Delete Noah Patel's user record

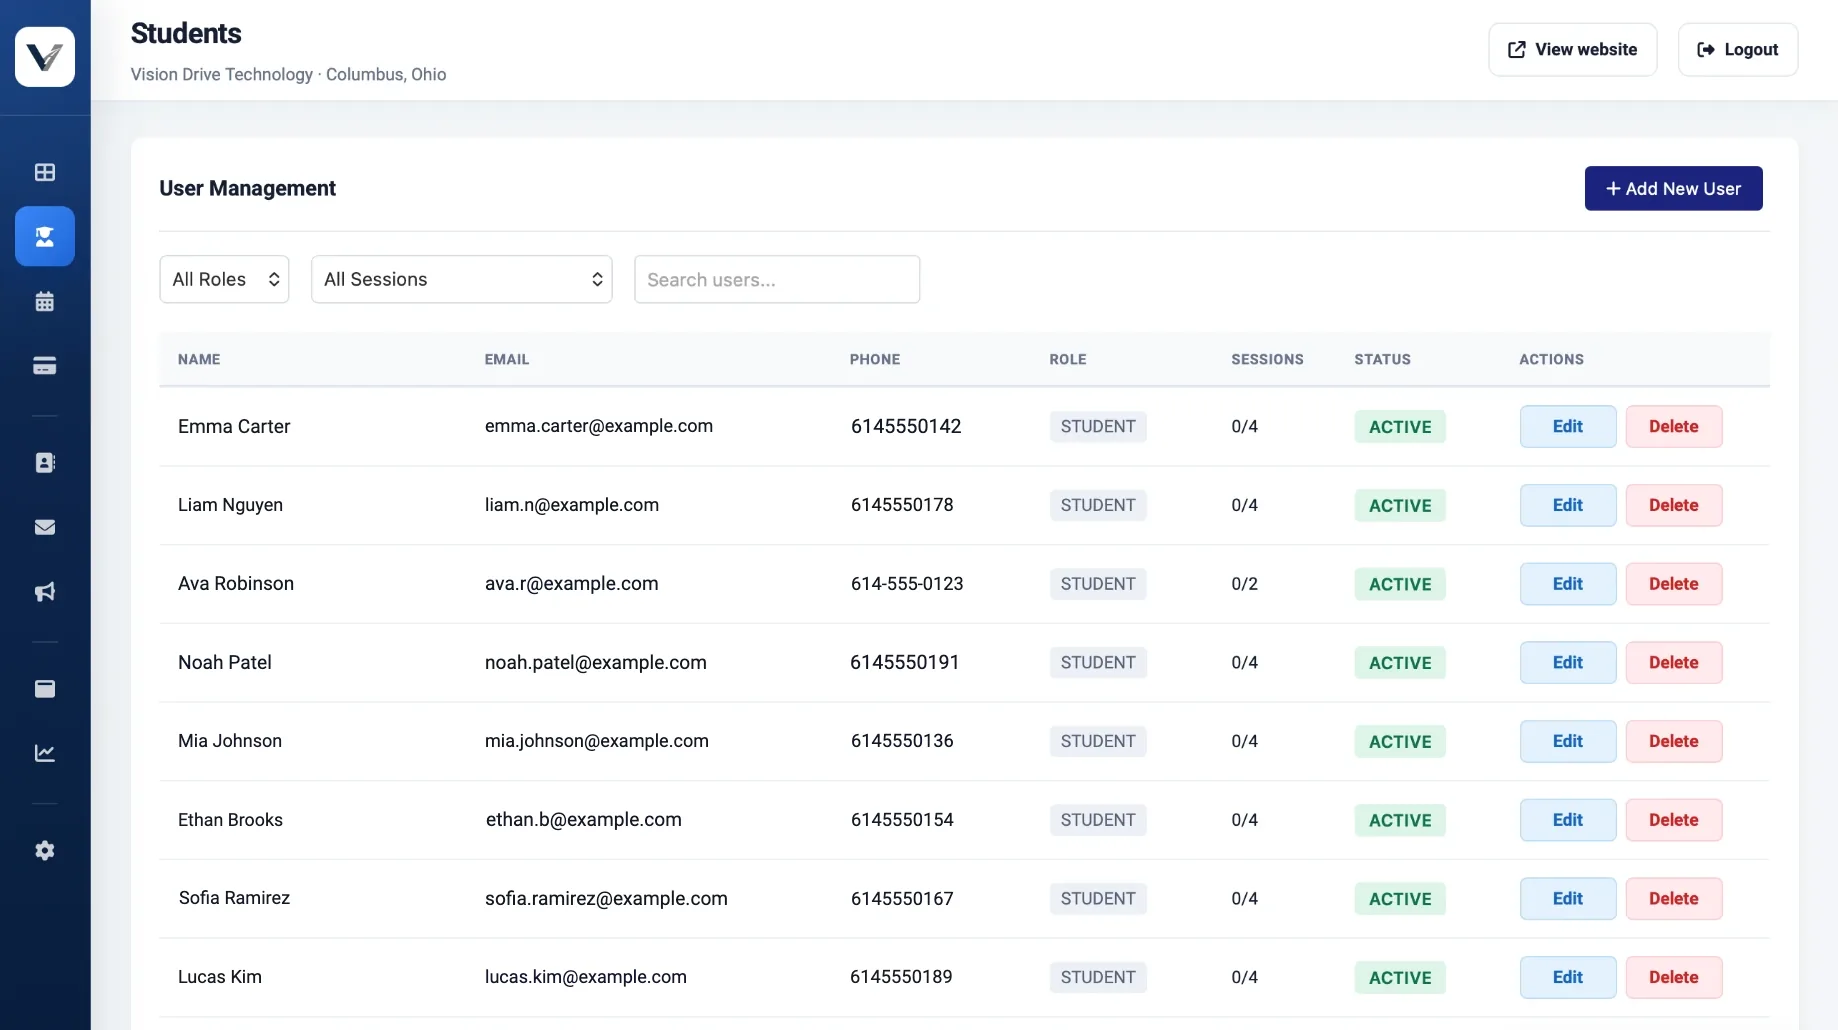[1673, 662]
